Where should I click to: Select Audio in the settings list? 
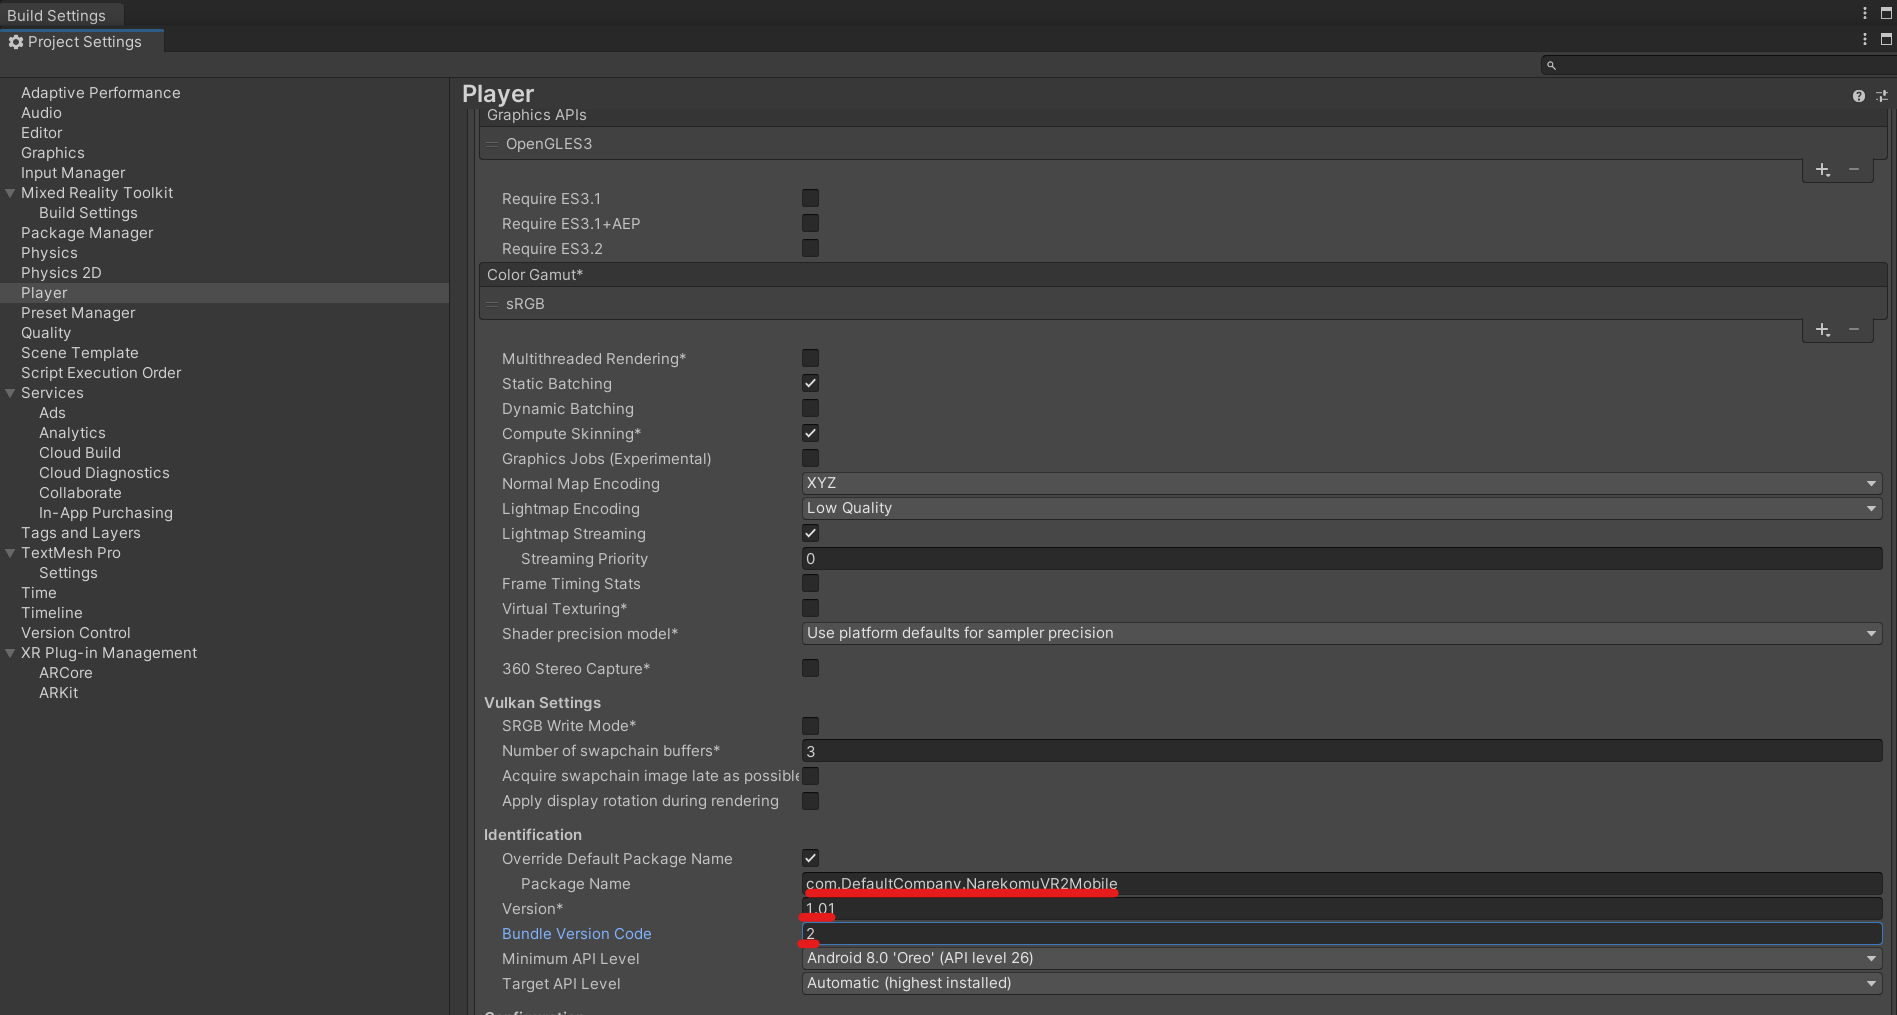point(41,113)
